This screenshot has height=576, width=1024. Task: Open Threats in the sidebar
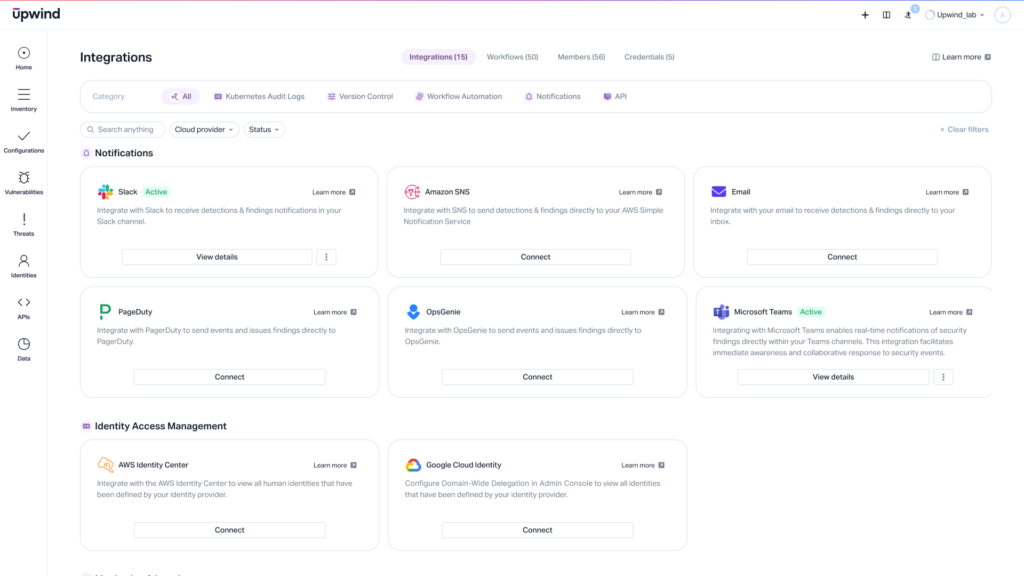[24, 225]
